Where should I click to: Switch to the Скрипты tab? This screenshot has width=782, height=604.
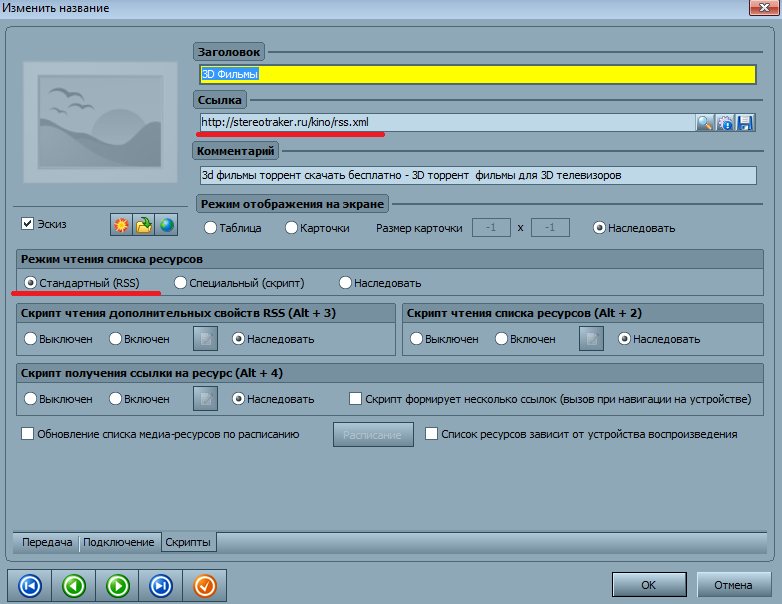(x=188, y=542)
